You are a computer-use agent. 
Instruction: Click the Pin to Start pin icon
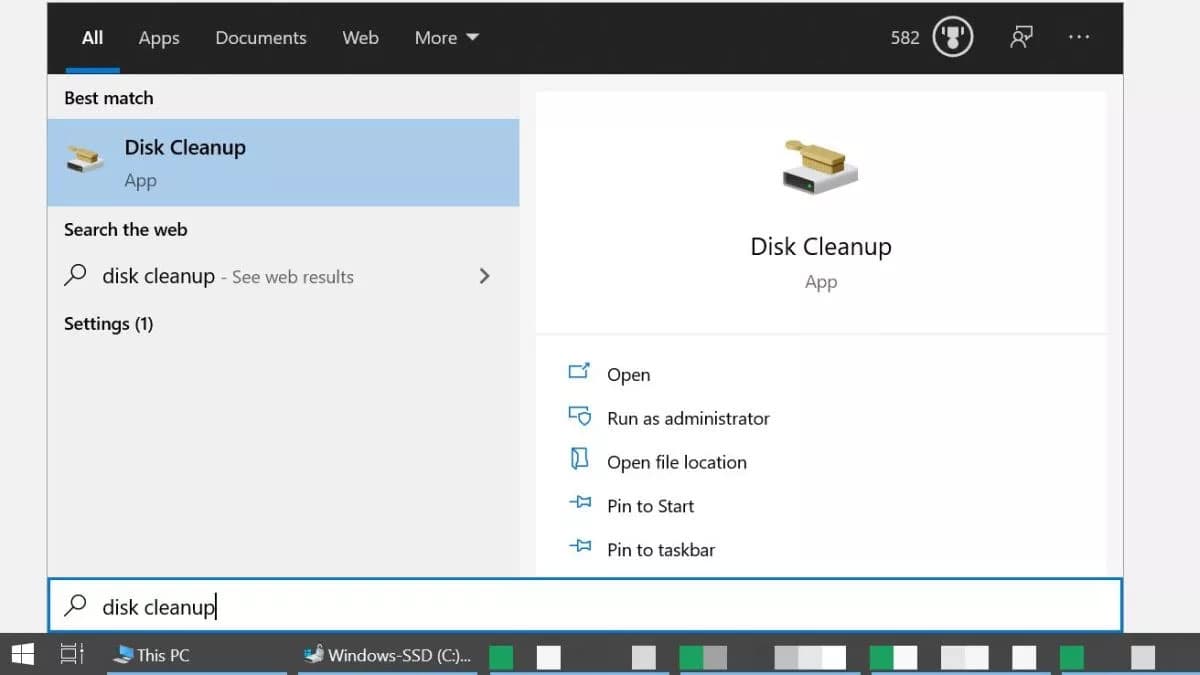tap(582, 505)
